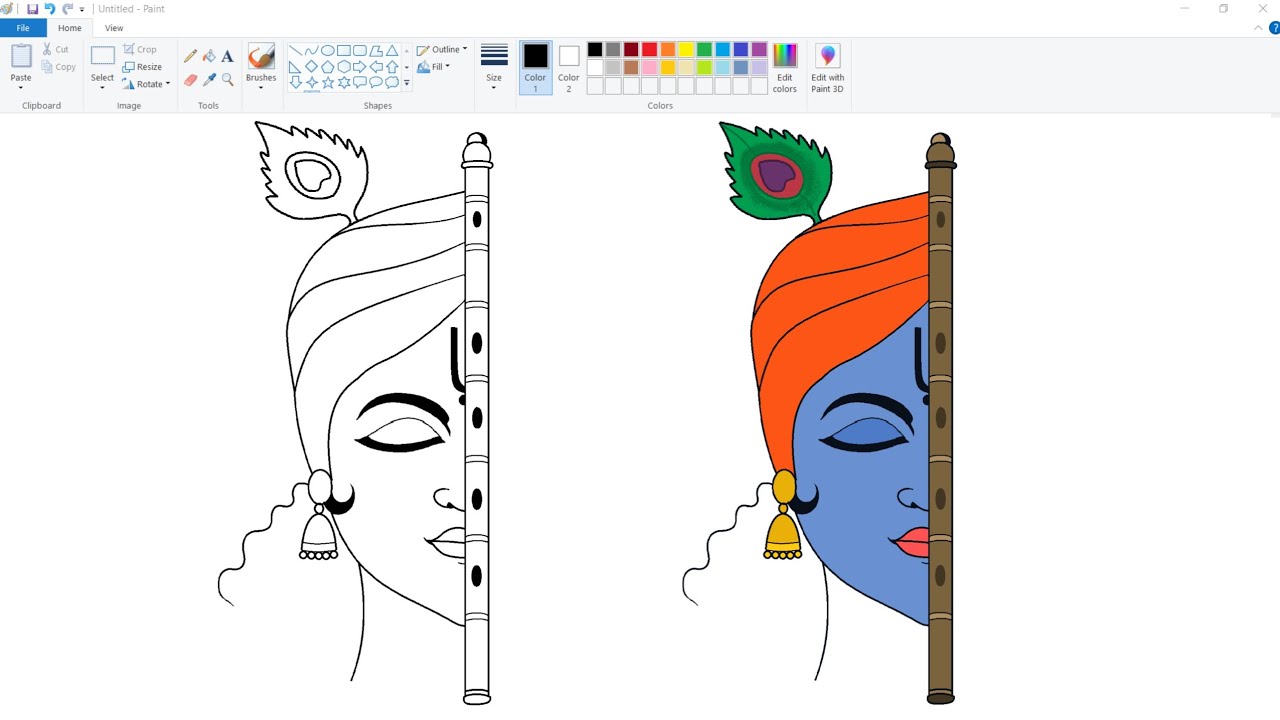Click the Copy button
1280x720 pixels.
click(59, 67)
